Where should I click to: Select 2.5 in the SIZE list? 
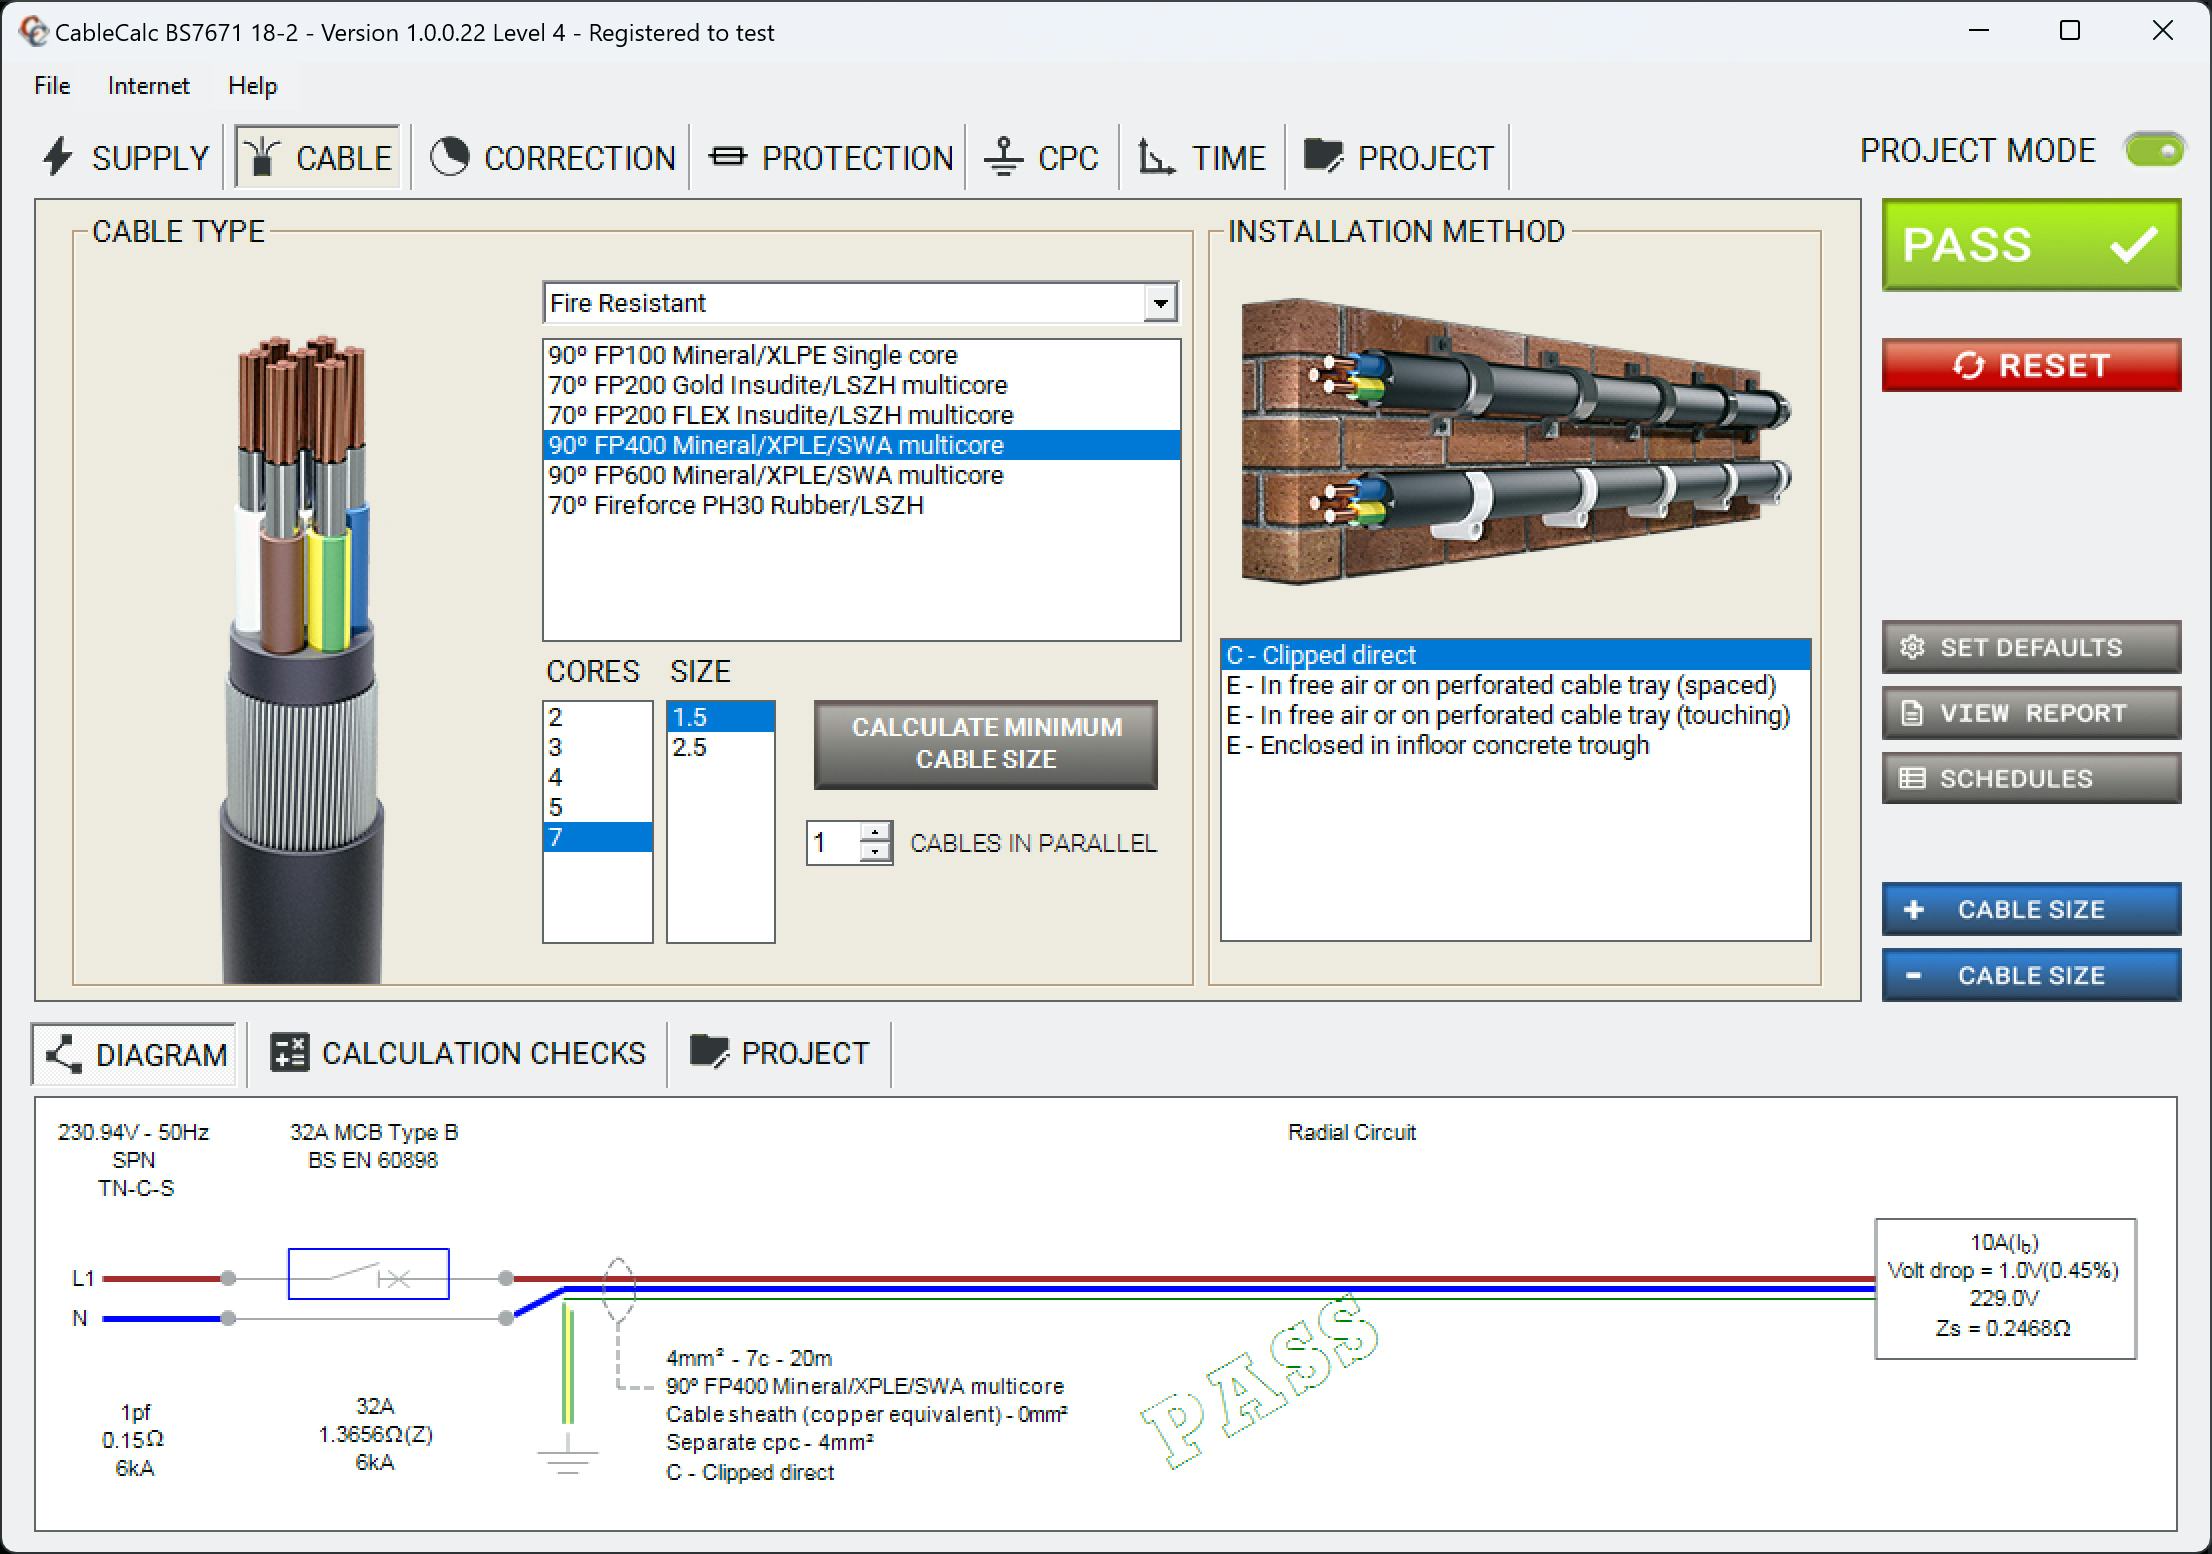click(689, 747)
